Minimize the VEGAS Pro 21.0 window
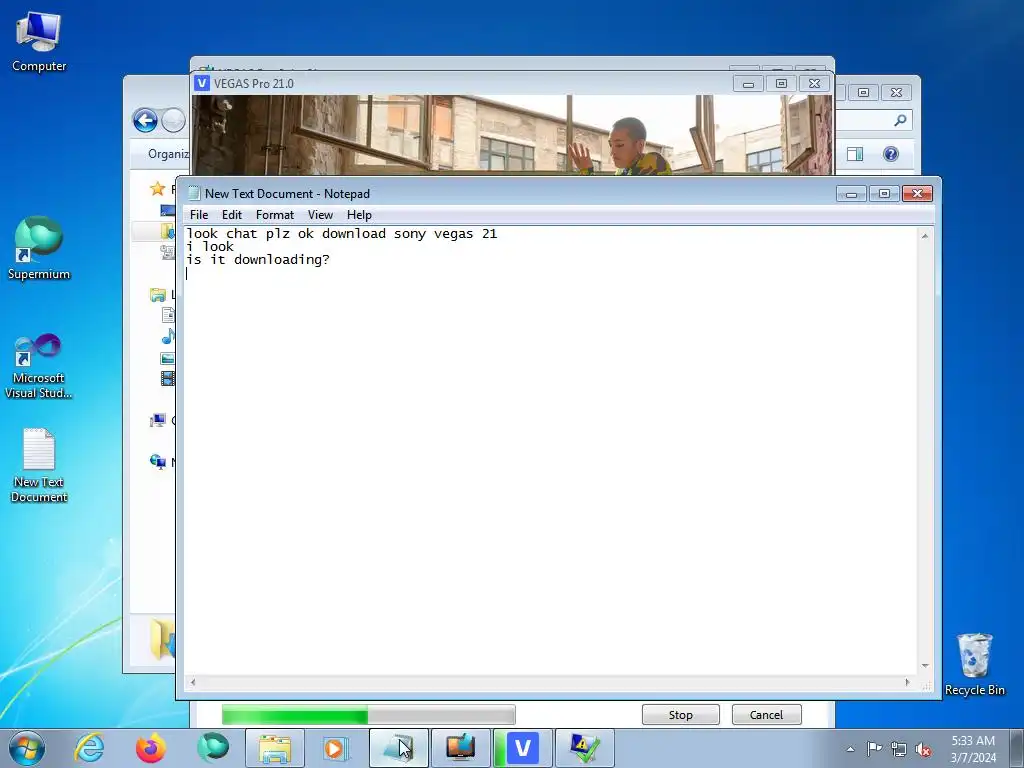Screen dimensions: 1024x768 coord(748,84)
